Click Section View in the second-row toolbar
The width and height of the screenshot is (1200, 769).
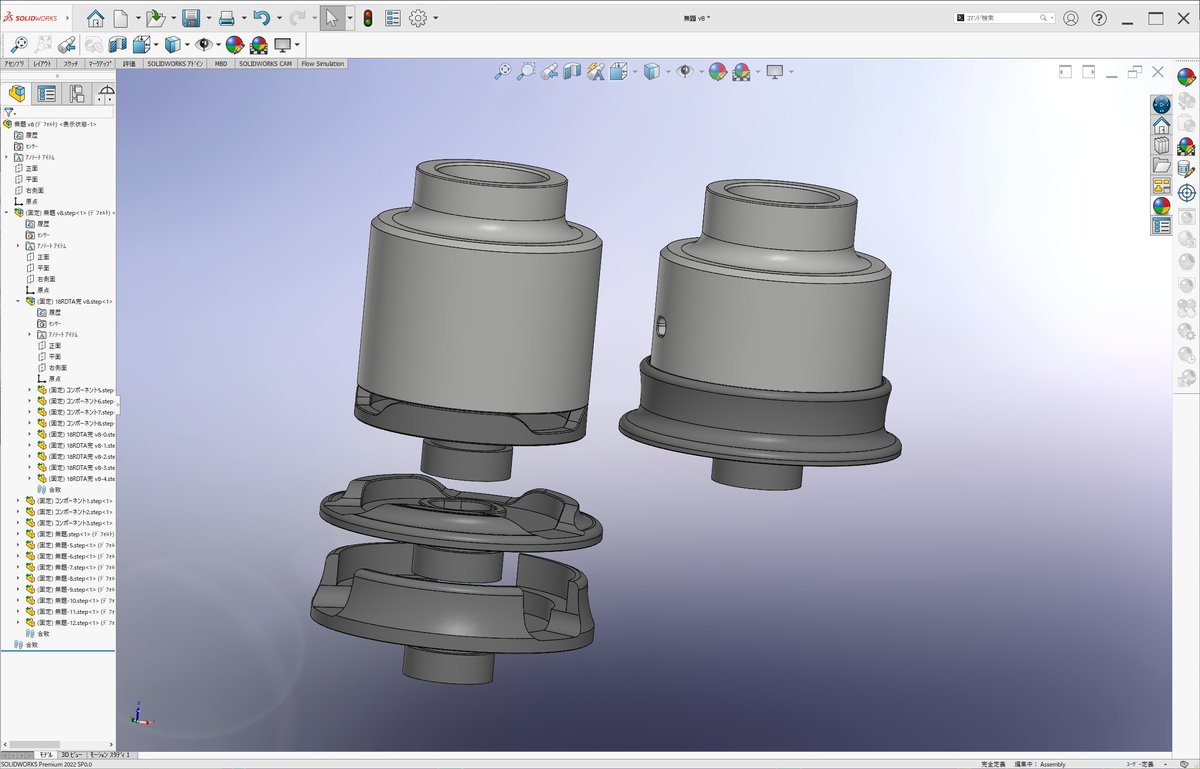[x=117, y=44]
